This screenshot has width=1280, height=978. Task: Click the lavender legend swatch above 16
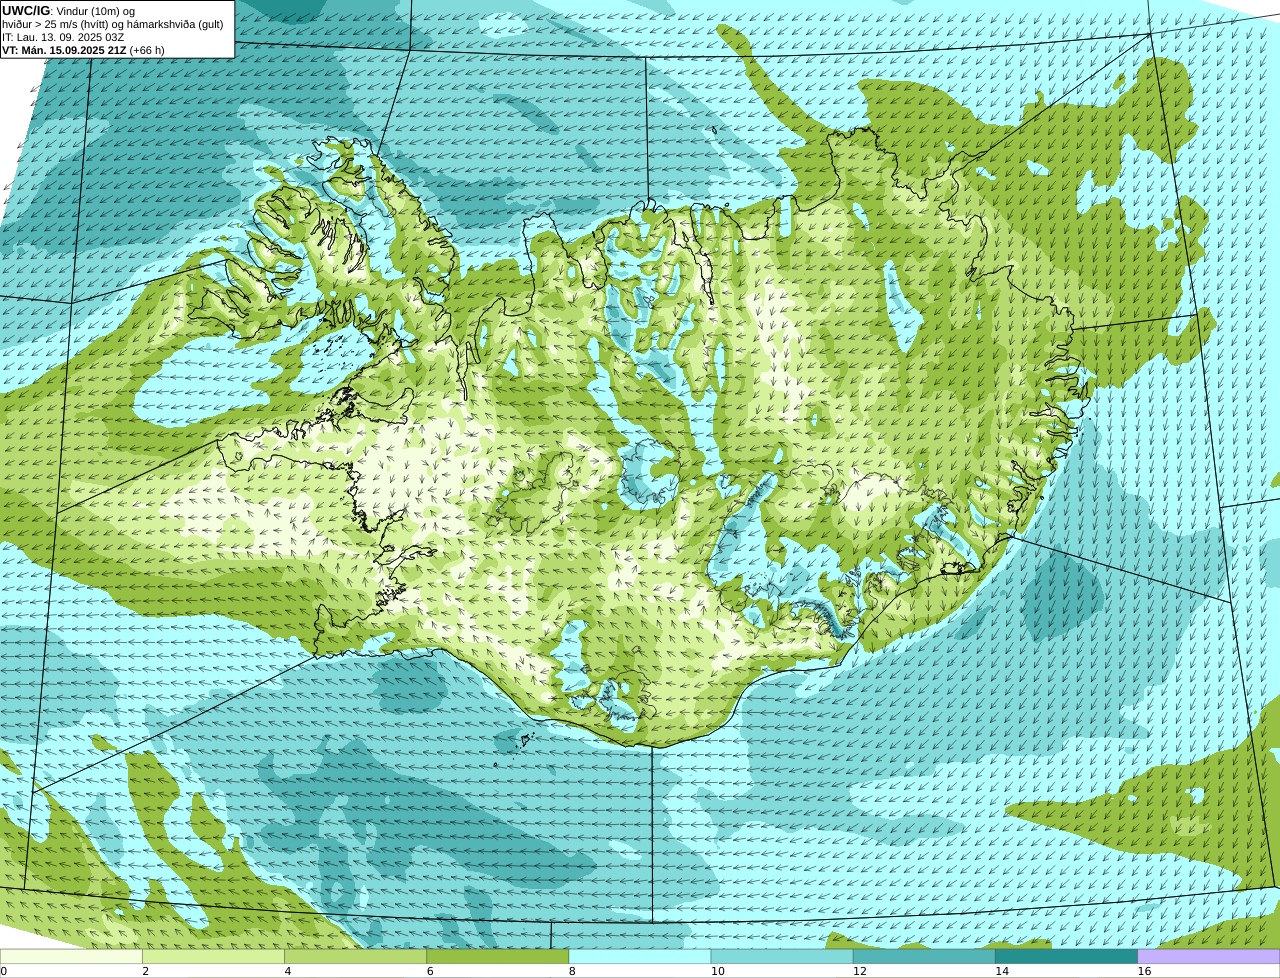1209,957
